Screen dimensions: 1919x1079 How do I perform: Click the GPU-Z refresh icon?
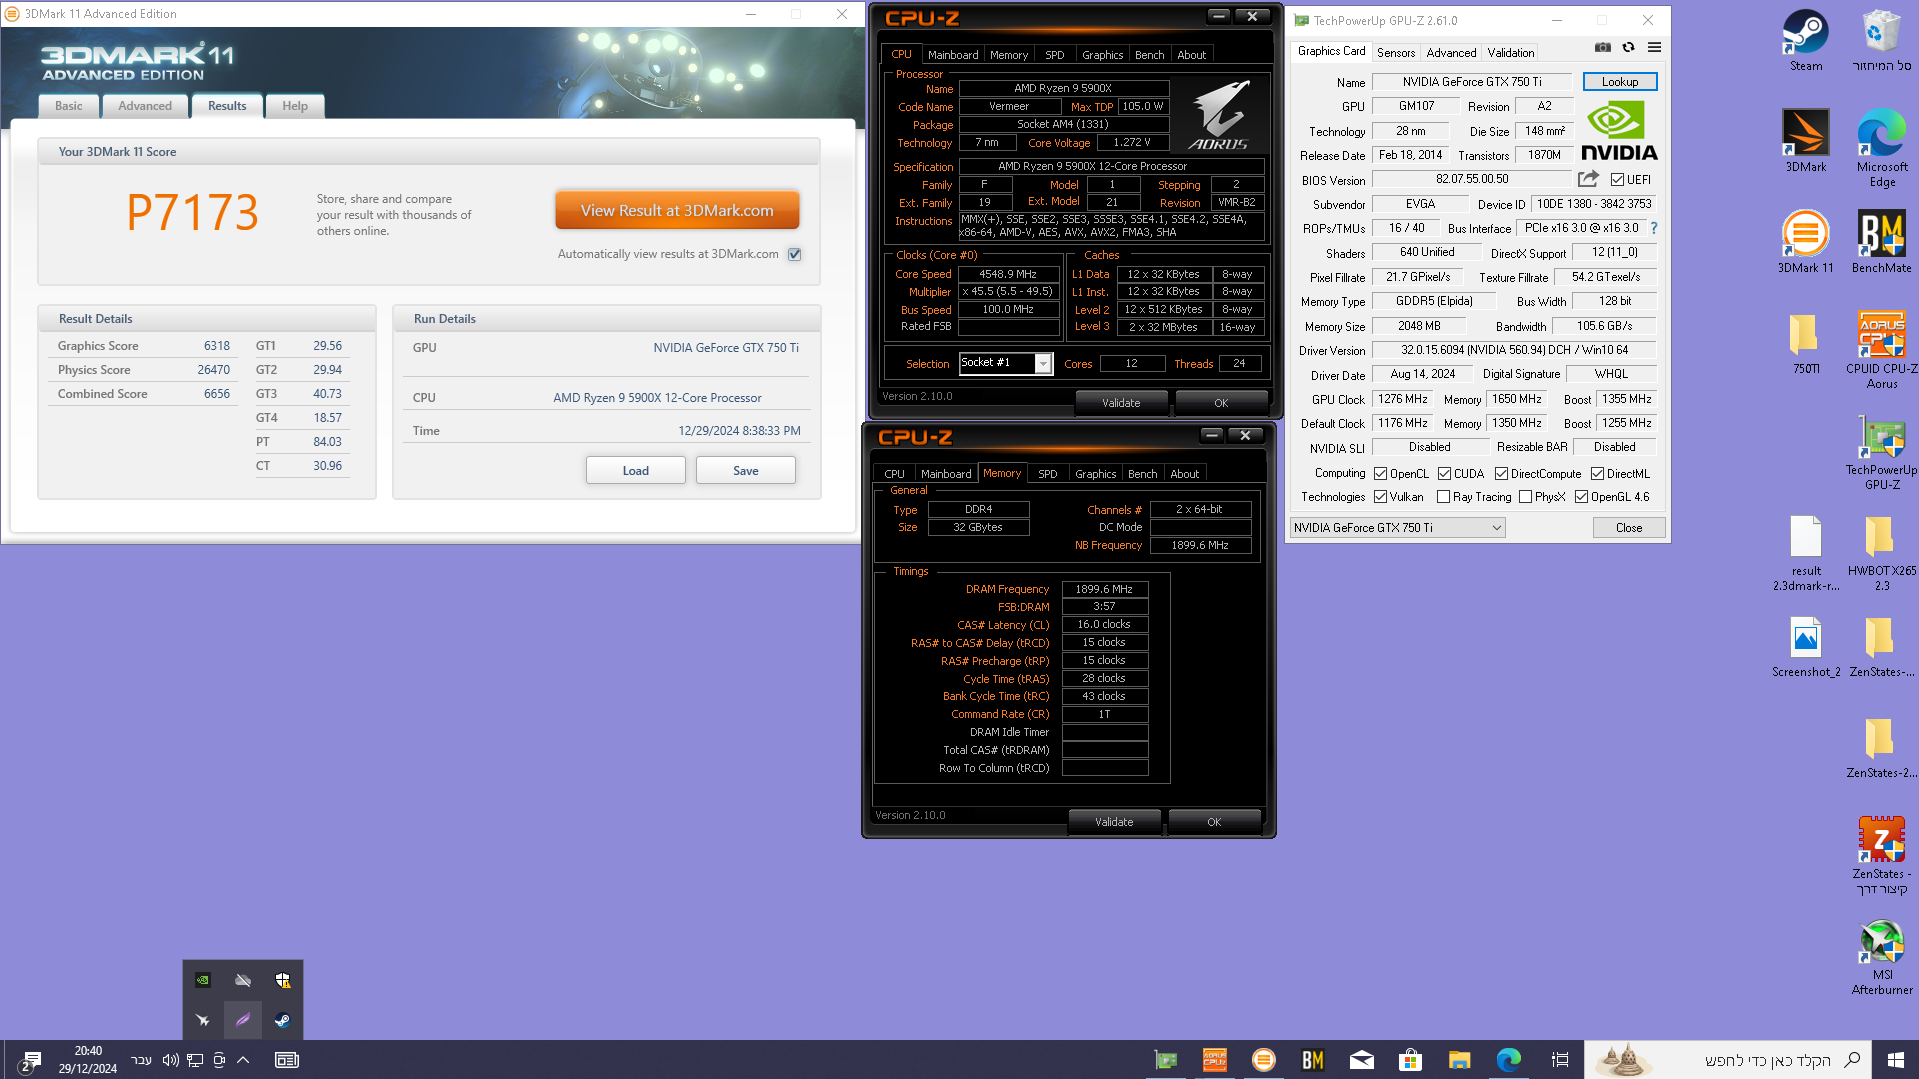(x=1628, y=47)
